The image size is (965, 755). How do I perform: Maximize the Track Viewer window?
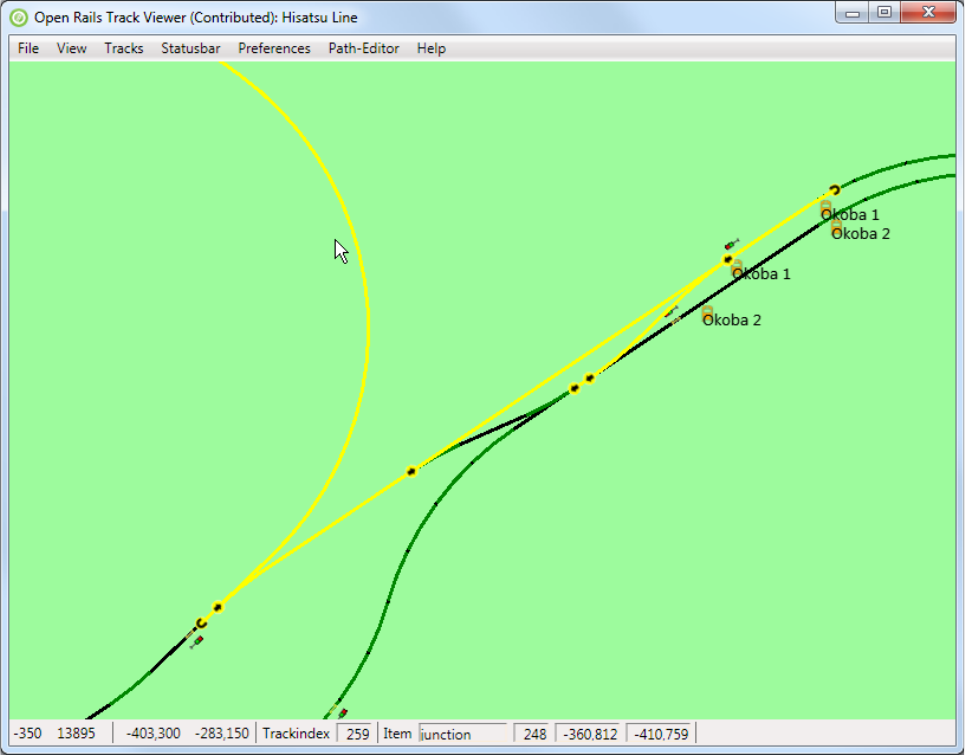pyautogui.click(x=884, y=13)
